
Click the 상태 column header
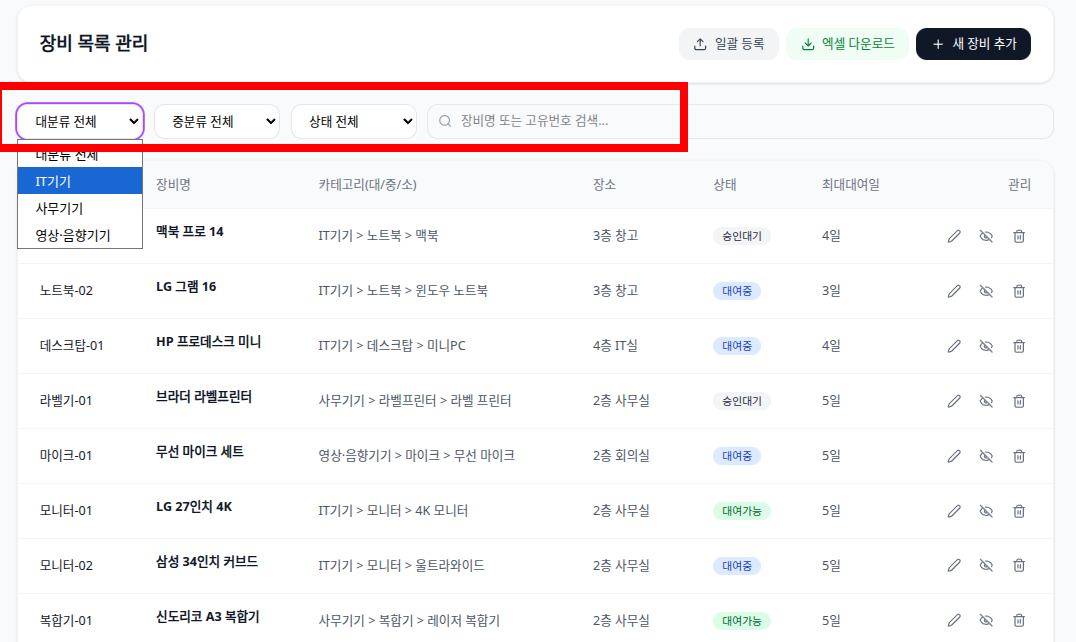point(725,185)
